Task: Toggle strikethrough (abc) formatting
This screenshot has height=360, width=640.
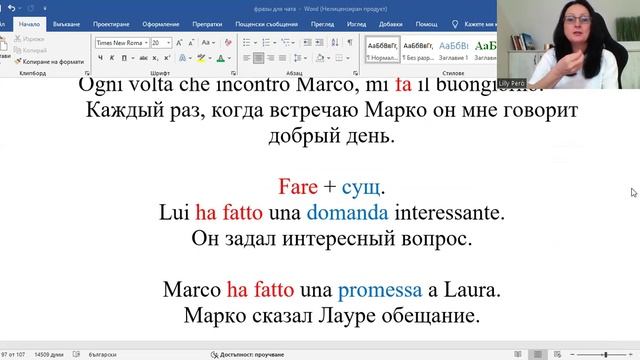Action: (143, 58)
